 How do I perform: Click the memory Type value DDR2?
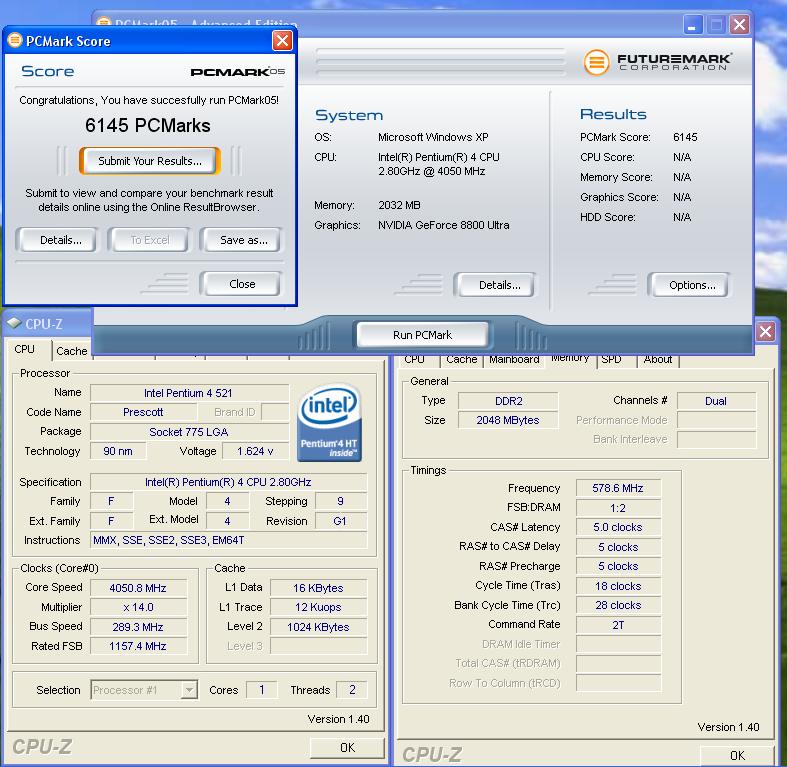pos(508,401)
